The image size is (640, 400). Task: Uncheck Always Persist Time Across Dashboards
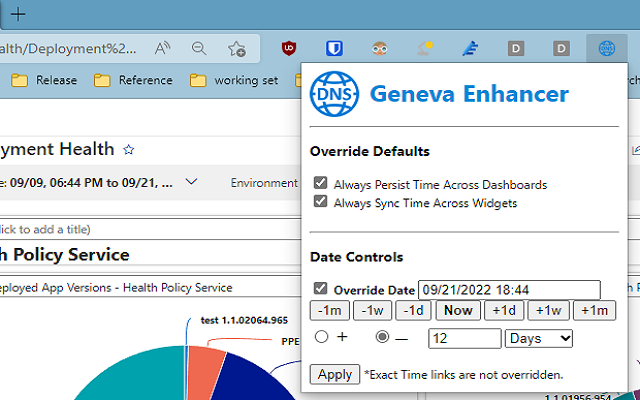tap(320, 182)
